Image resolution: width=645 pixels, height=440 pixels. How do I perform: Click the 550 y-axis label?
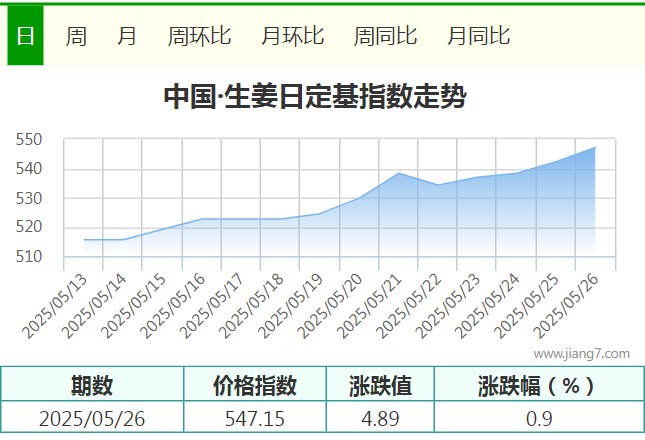click(29, 140)
